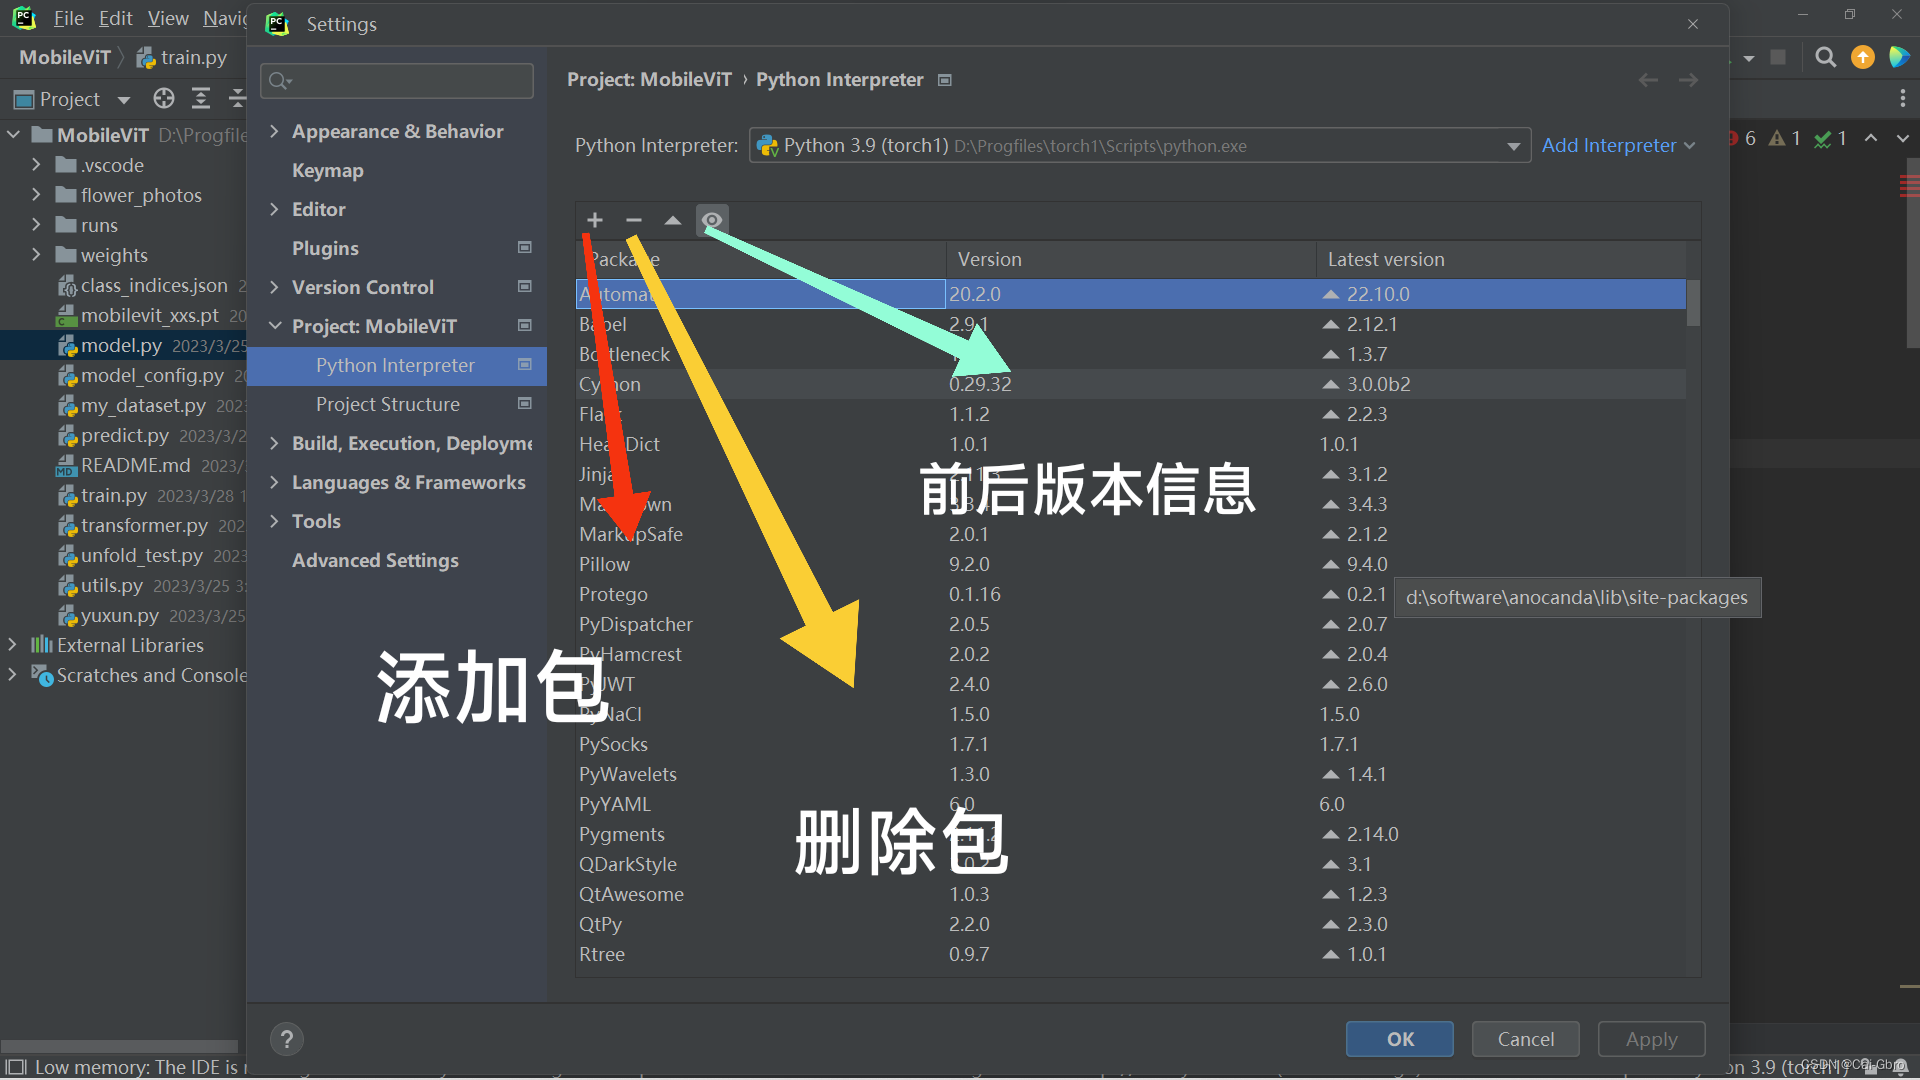1920x1080 pixels.
Task: Expand Appearance & Behavior settings
Action: coord(274,131)
